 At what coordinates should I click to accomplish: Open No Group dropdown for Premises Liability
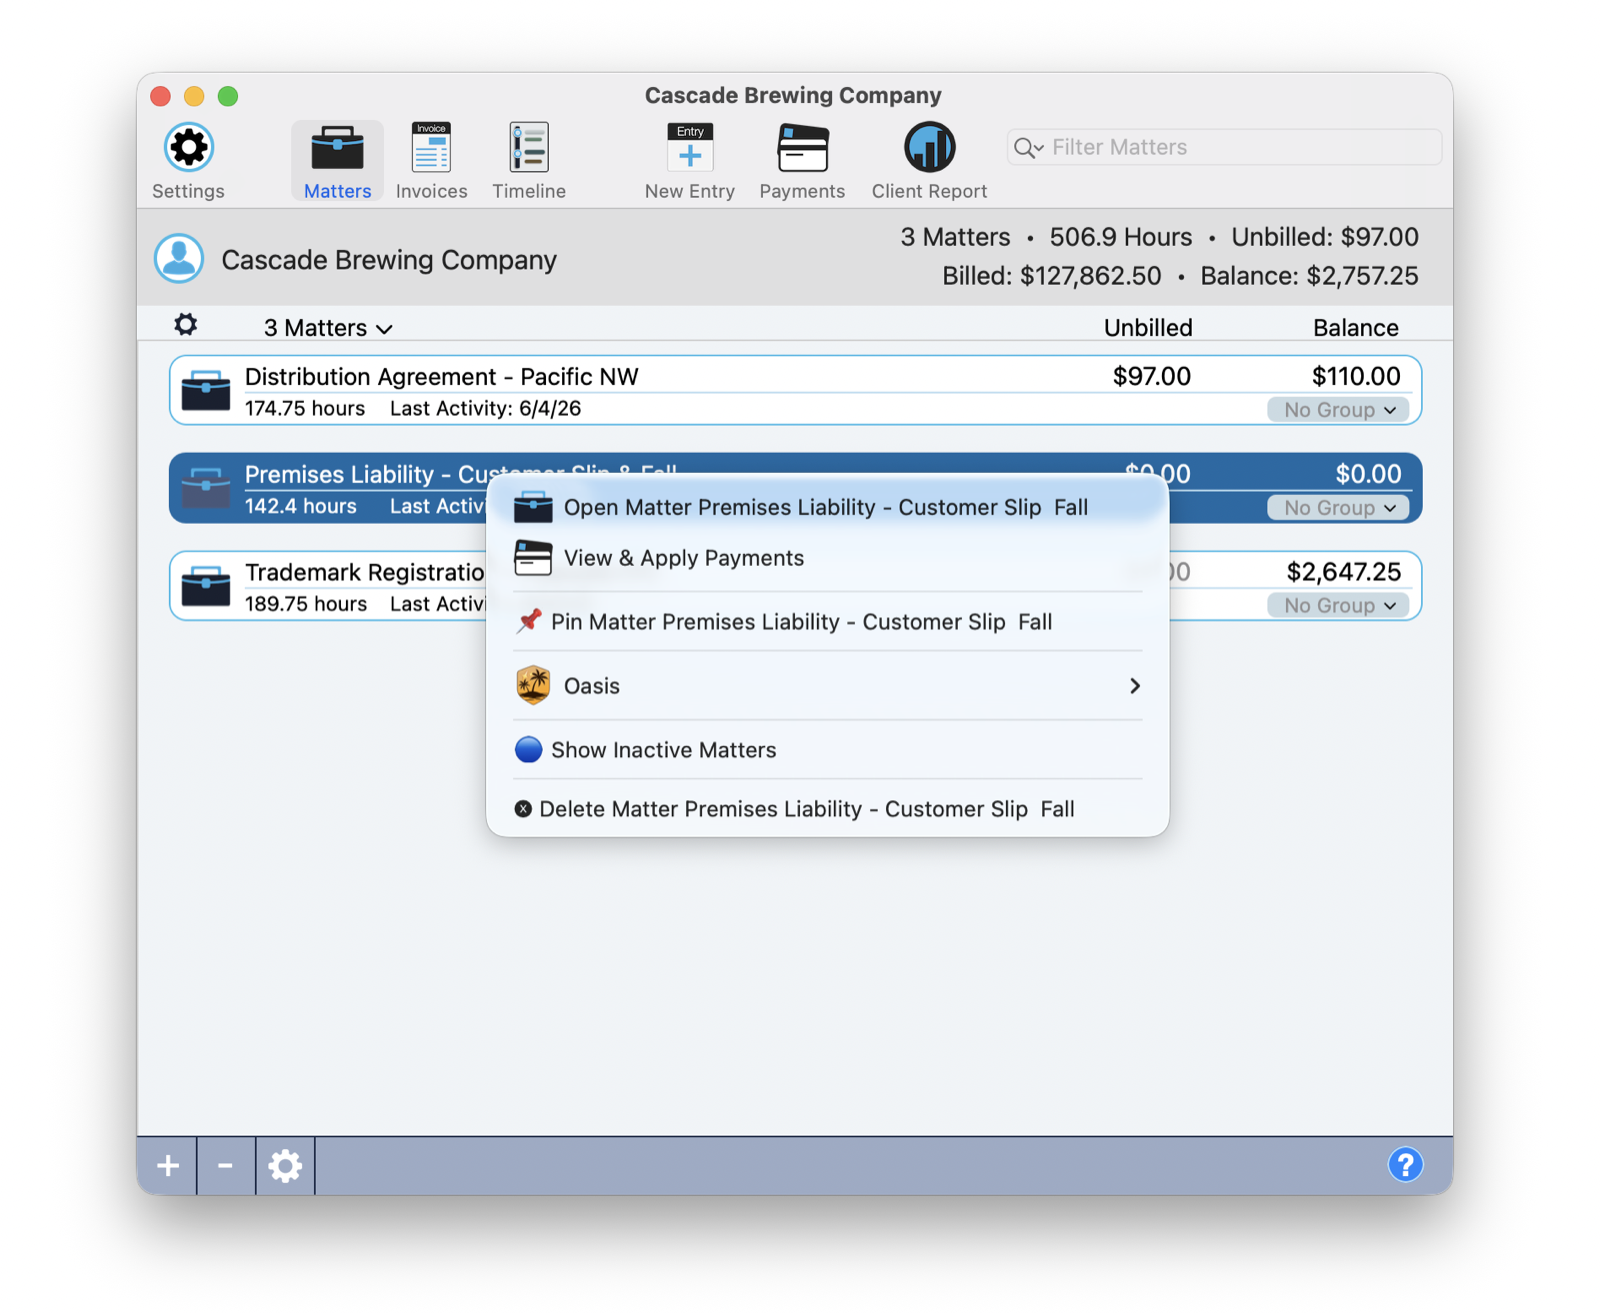pyautogui.click(x=1339, y=508)
